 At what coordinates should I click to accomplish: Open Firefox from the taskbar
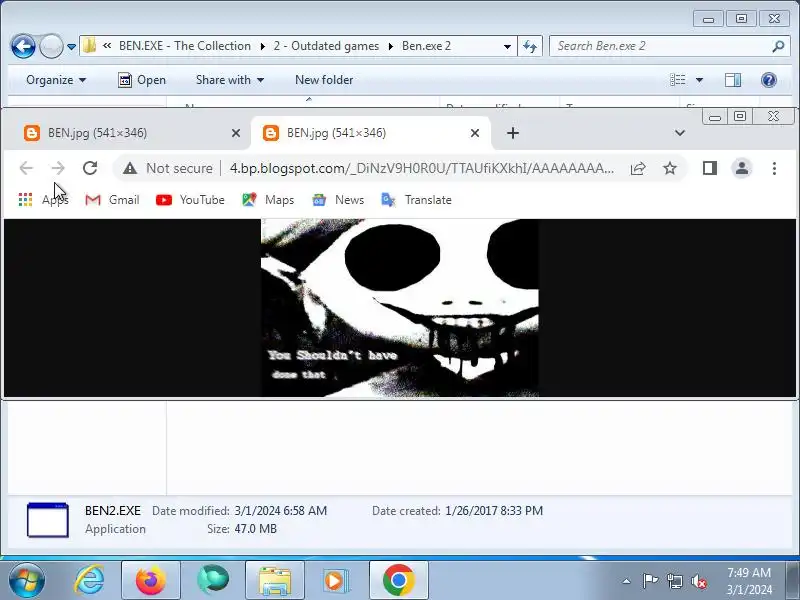coord(151,580)
